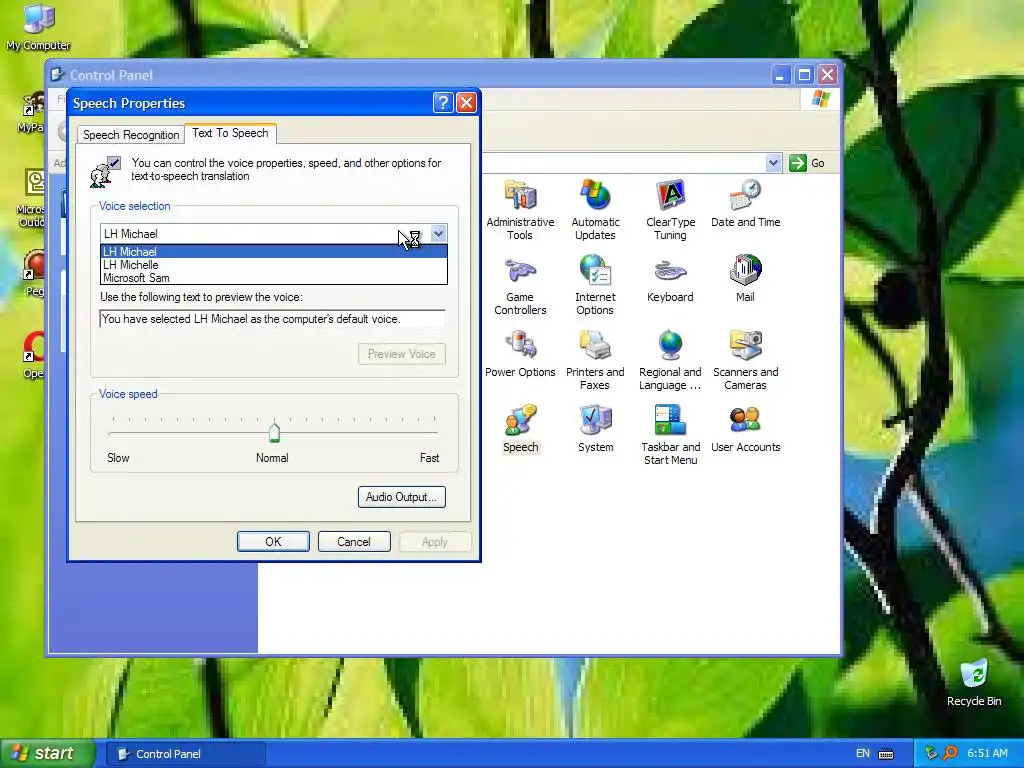Open Printers and Faxes icon
This screenshot has width=1024, height=768.
point(595,360)
